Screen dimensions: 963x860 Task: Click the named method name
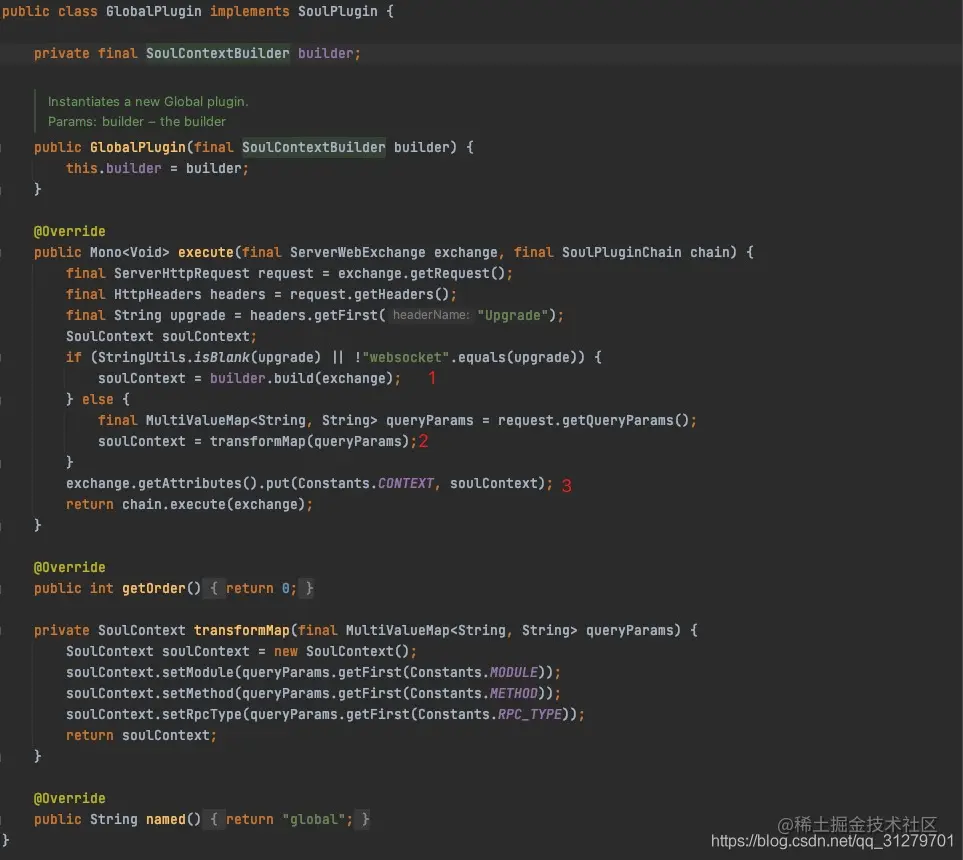tap(166, 819)
